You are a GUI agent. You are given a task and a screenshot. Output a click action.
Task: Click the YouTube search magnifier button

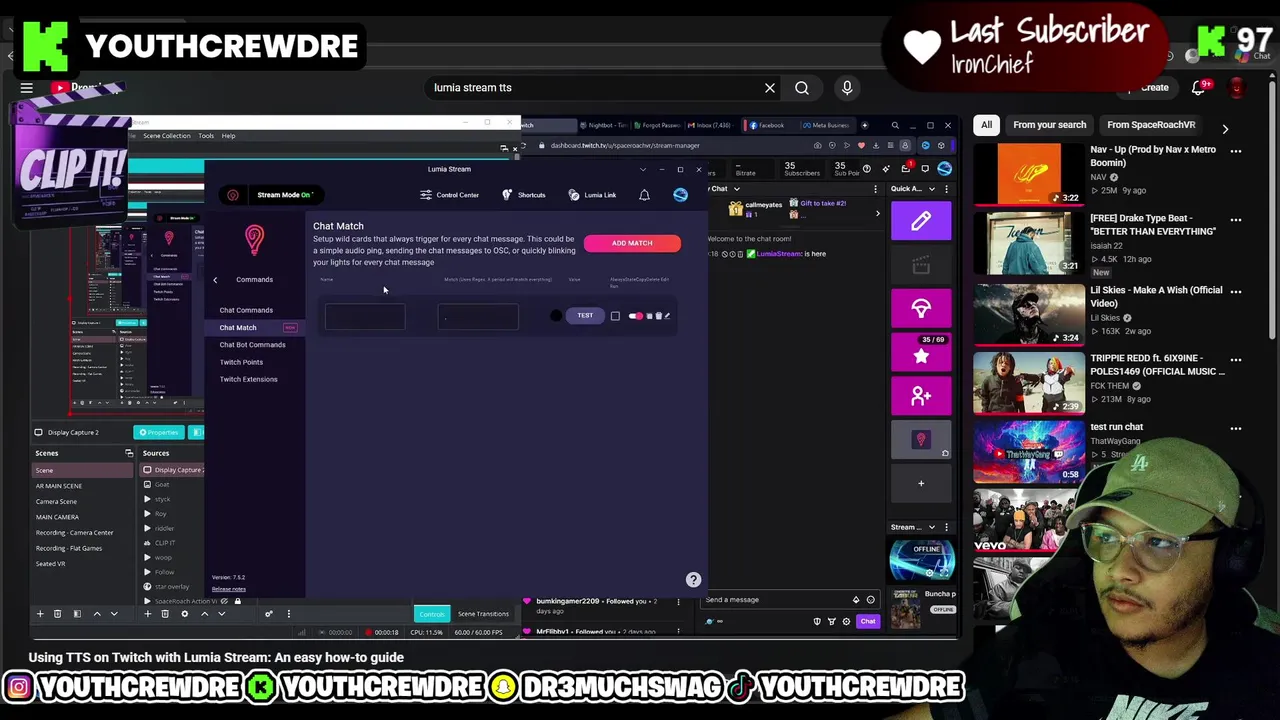(802, 88)
